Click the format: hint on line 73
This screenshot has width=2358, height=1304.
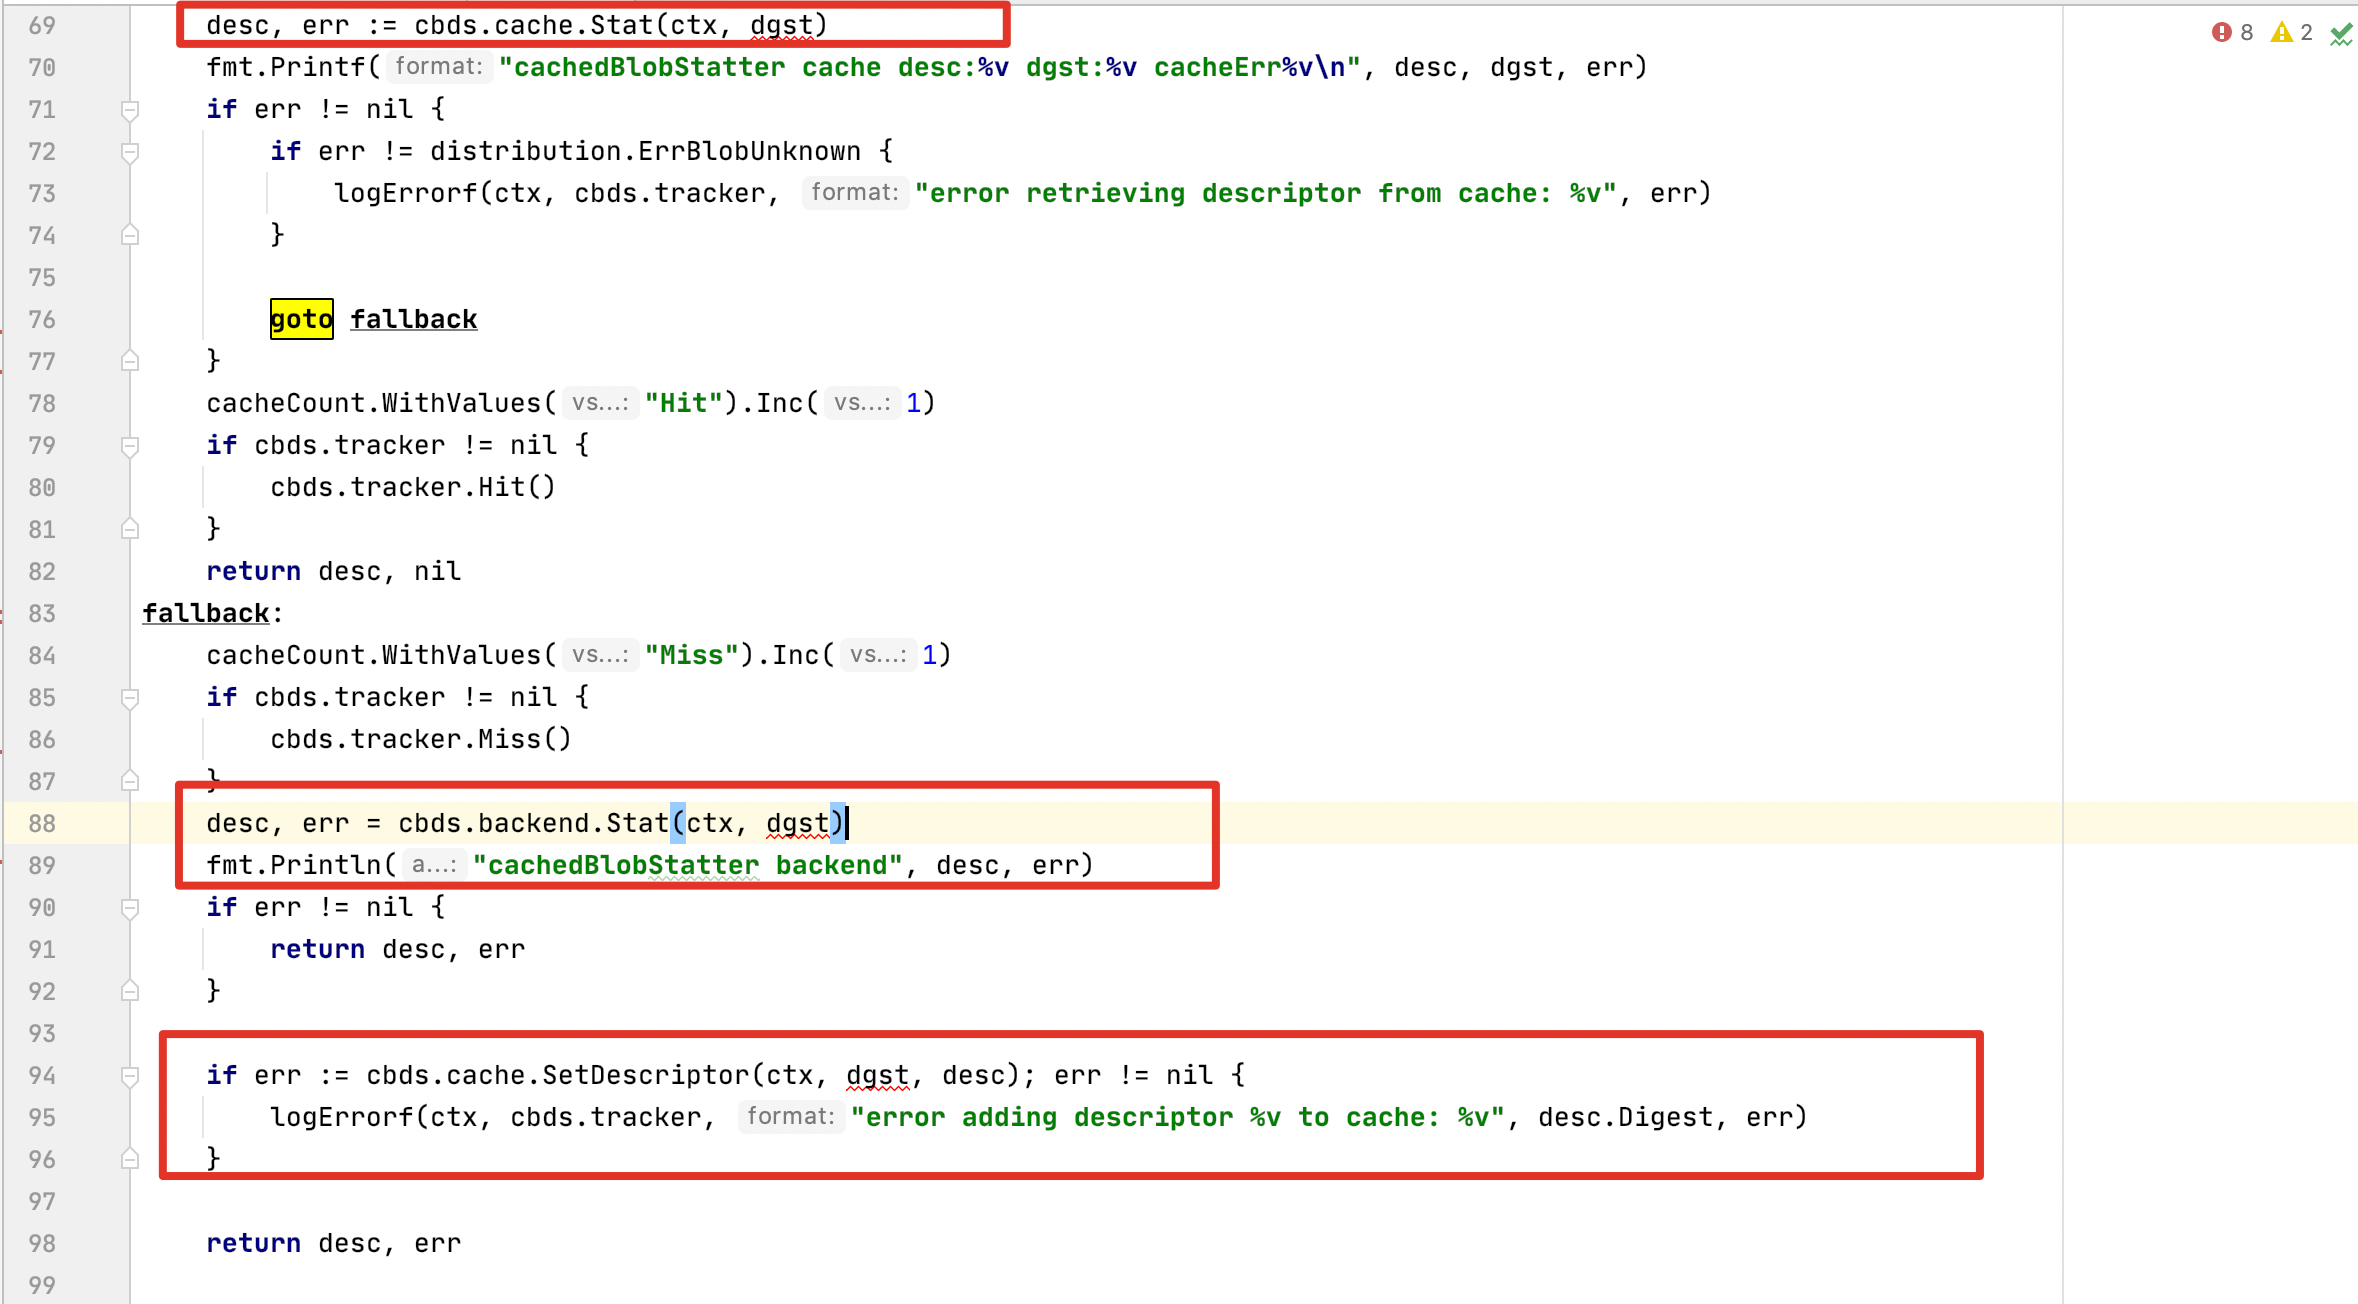tap(855, 193)
